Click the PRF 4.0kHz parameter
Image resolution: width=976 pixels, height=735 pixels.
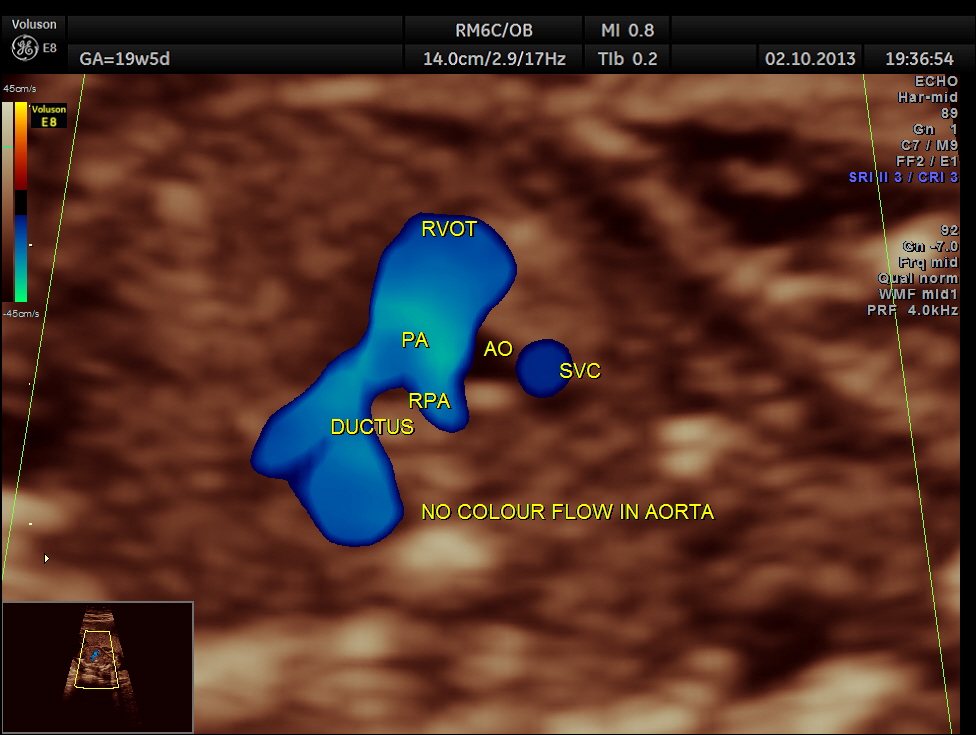pyautogui.click(x=912, y=310)
